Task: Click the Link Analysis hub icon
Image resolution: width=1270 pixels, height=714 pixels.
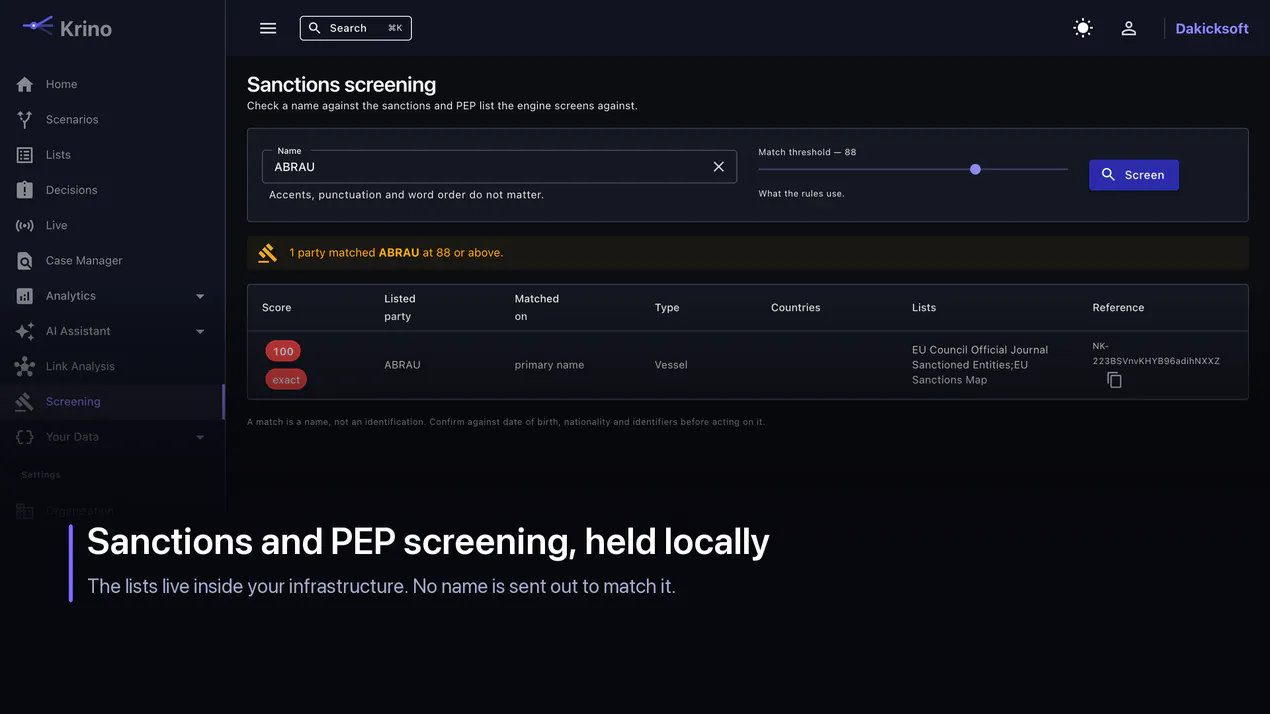Action: point(25,366)
